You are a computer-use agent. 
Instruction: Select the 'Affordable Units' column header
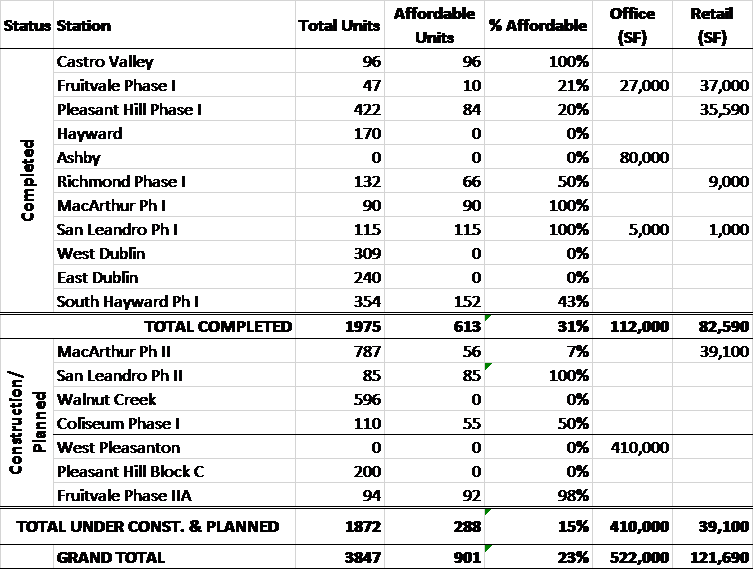pos(435,25)
